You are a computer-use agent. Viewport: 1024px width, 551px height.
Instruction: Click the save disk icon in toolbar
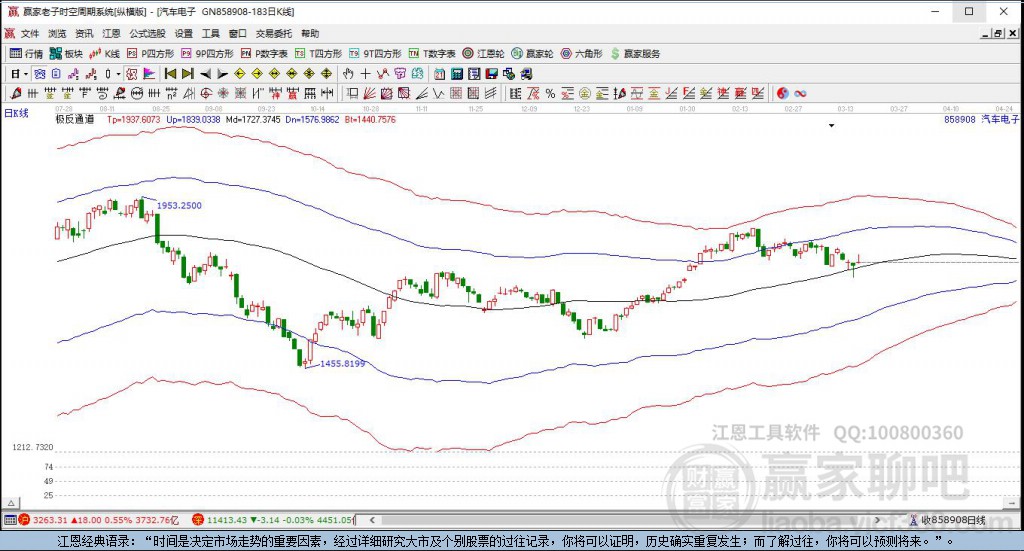(x=491, y=74)
